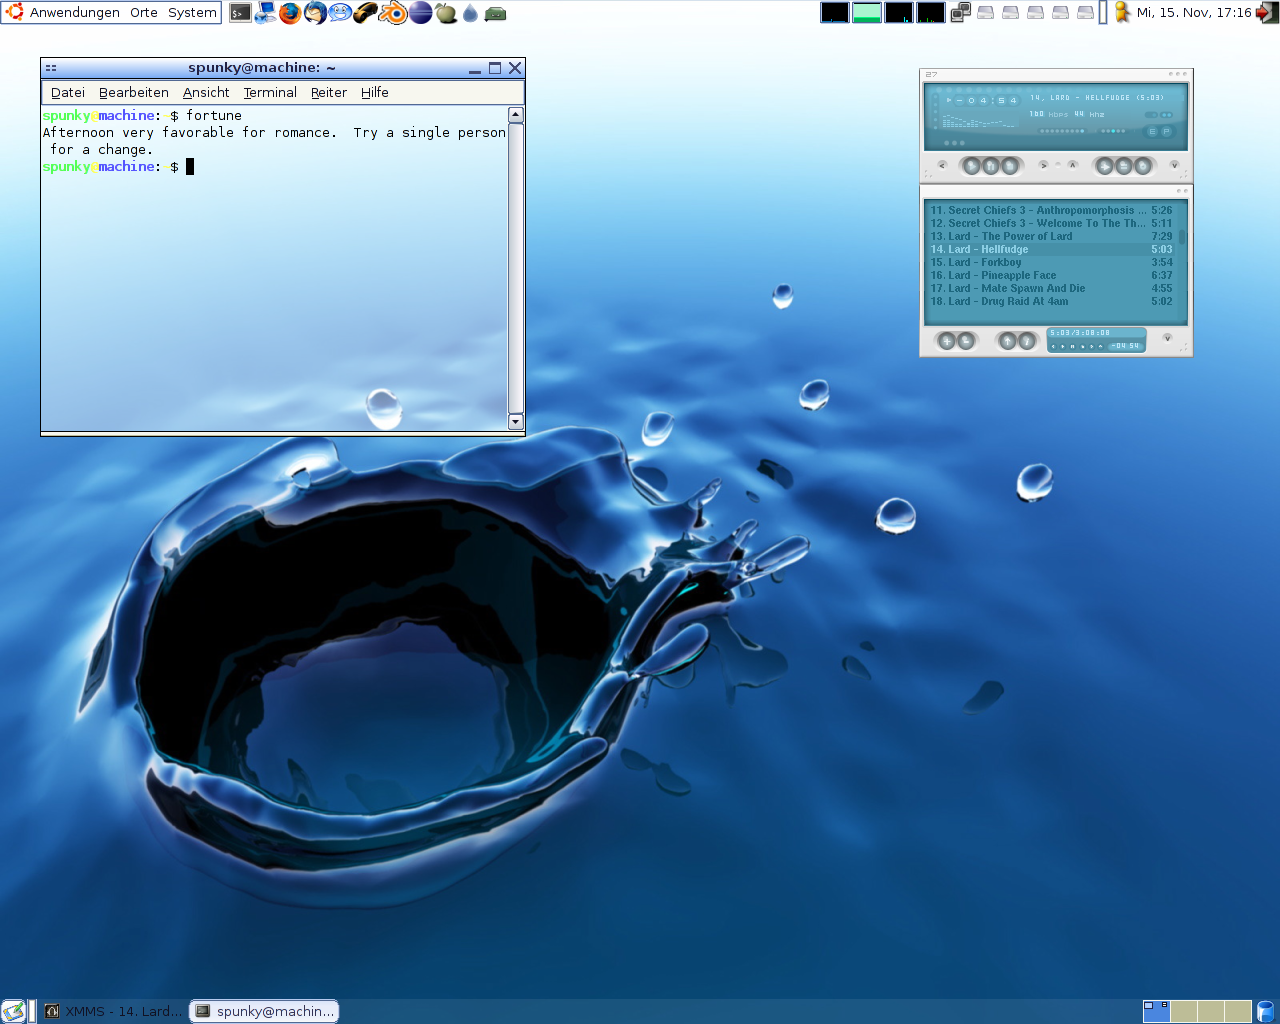Click down arrow at right of player controls
Screen dimensions: 1280x1024
[x=1174, y=165]
